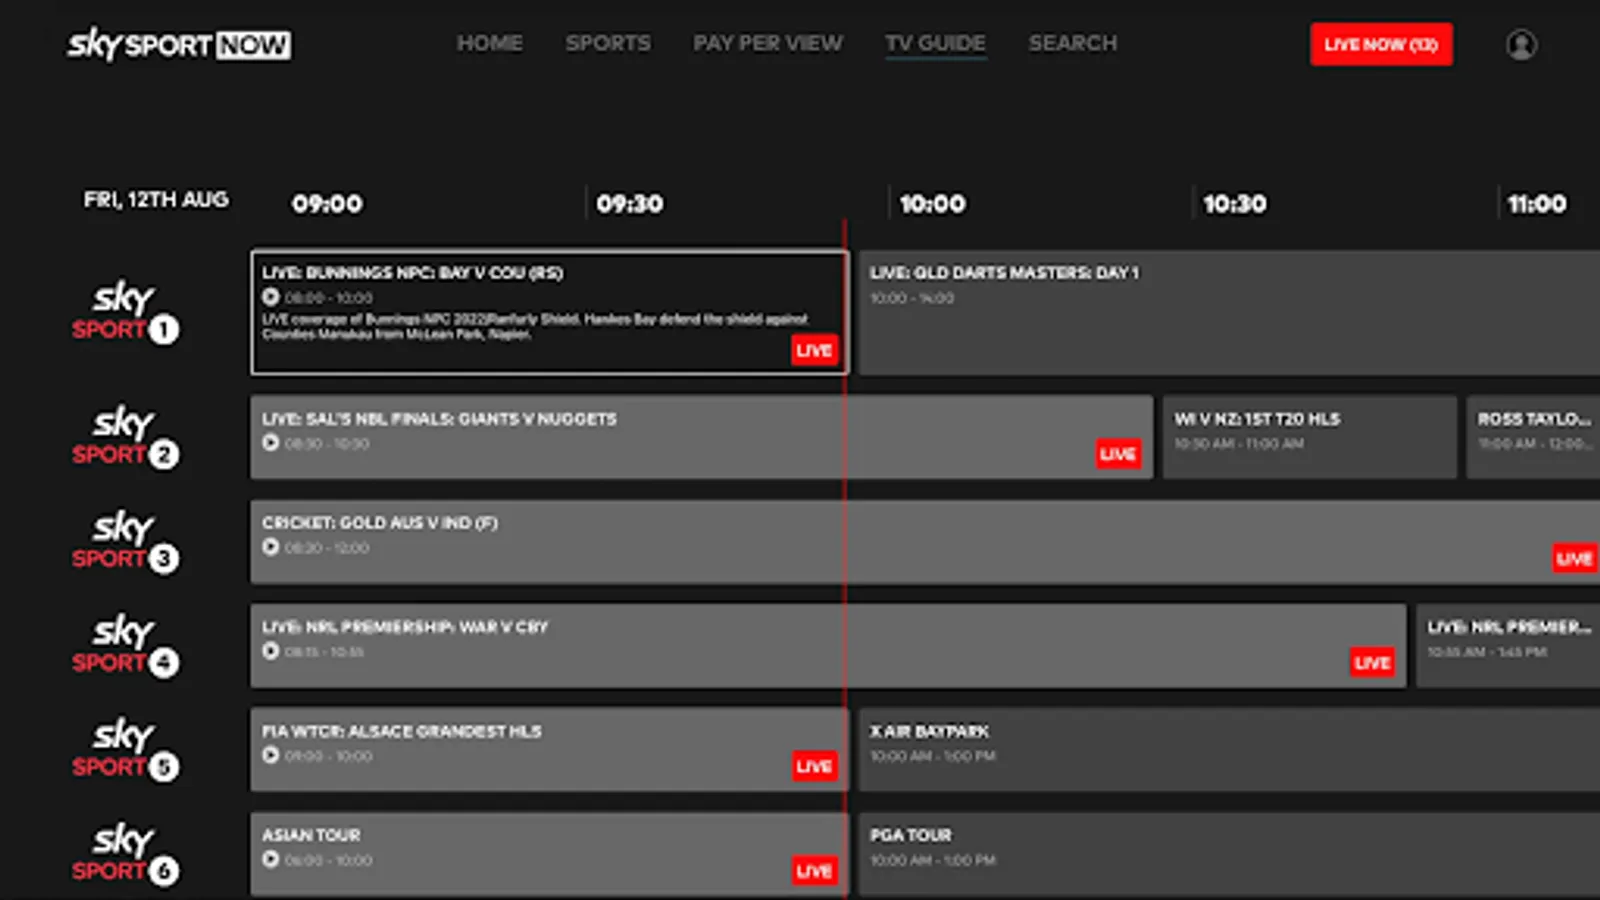Image resolution: width=1600 pixels, height=900 pixels.
Task: Click LIVE badge on Bunnings NPC programme
Action: pyautogui.click(x=814, y=350)
